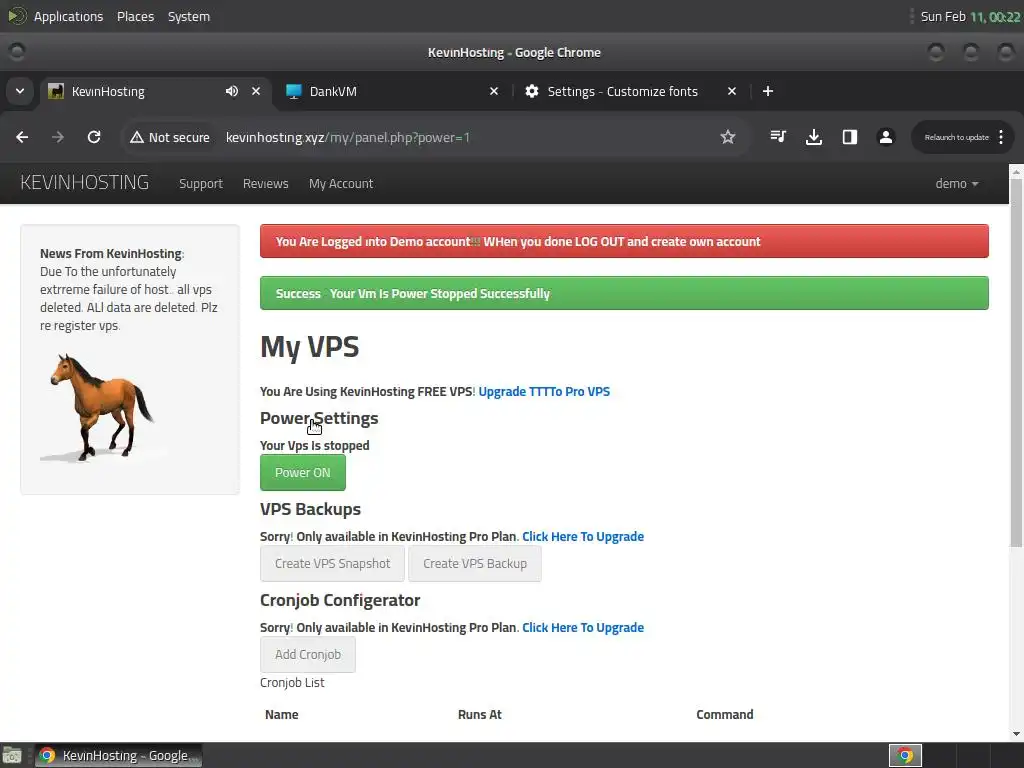This screenshot has height=768, width=1024.
Task: Open the KEVINHOSTING brand home link
Action: point(85,182)
